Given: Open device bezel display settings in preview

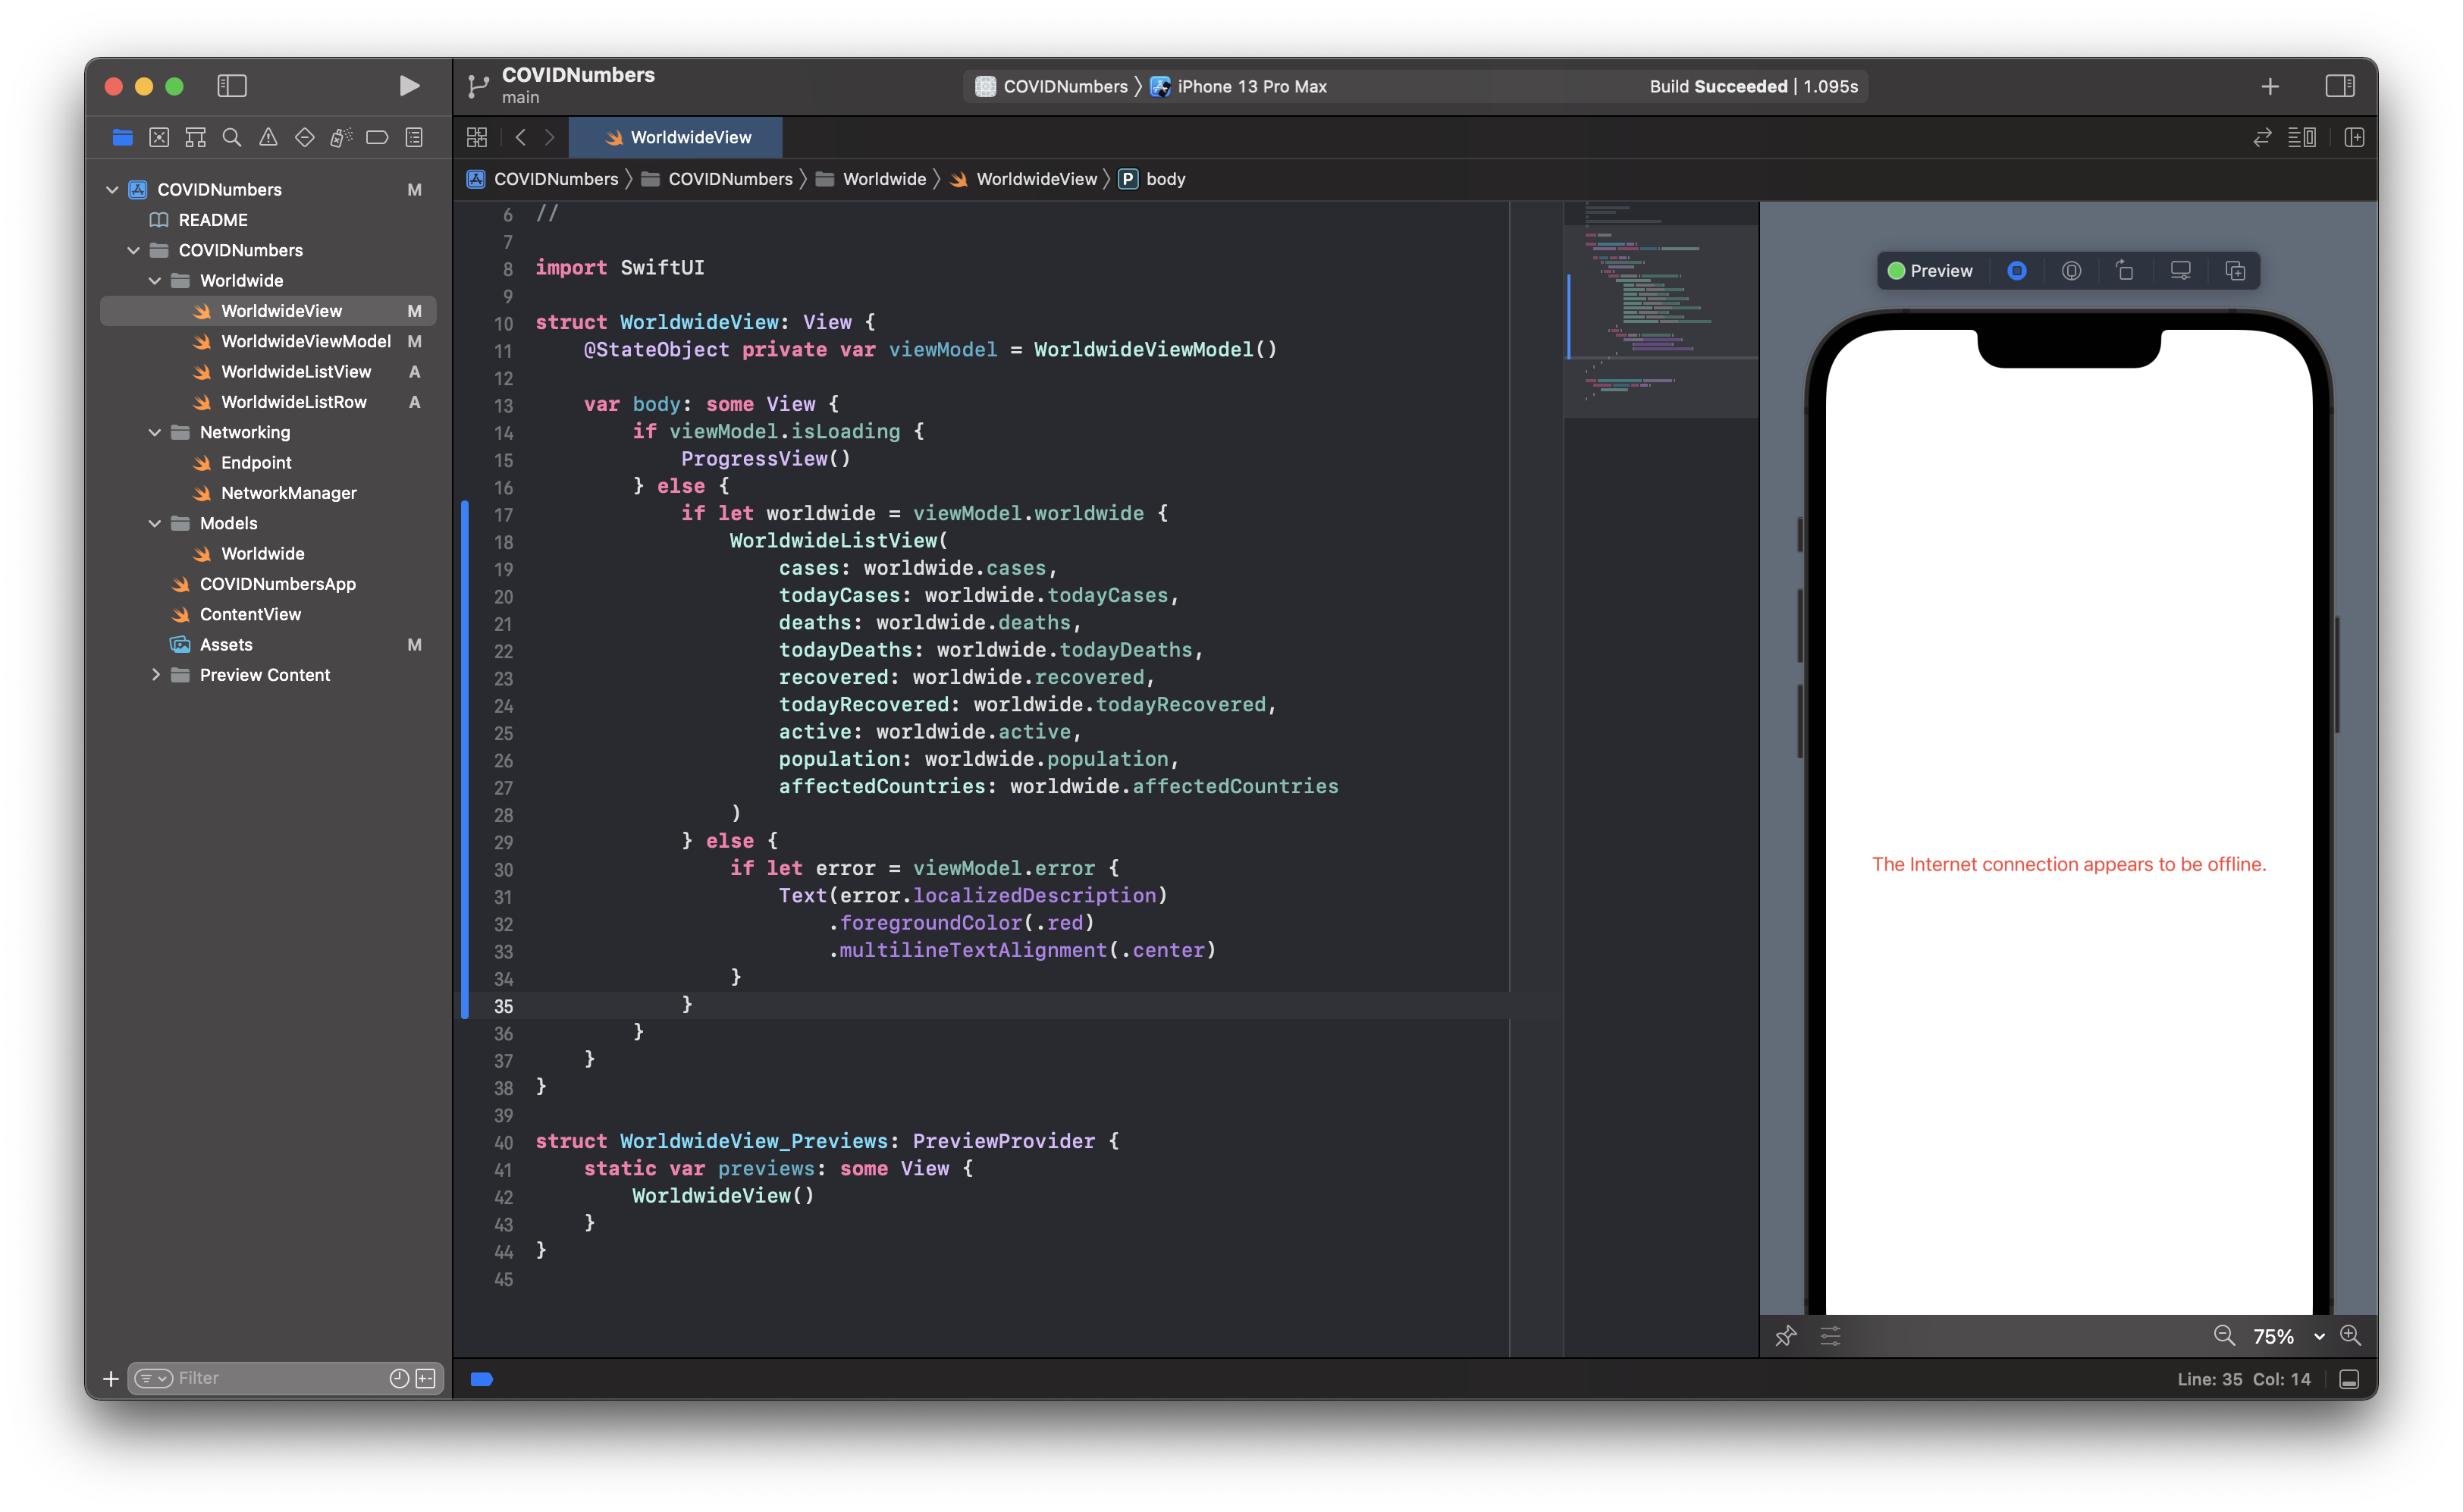Looking at the screenshot, I should [x=2180, y=270].
